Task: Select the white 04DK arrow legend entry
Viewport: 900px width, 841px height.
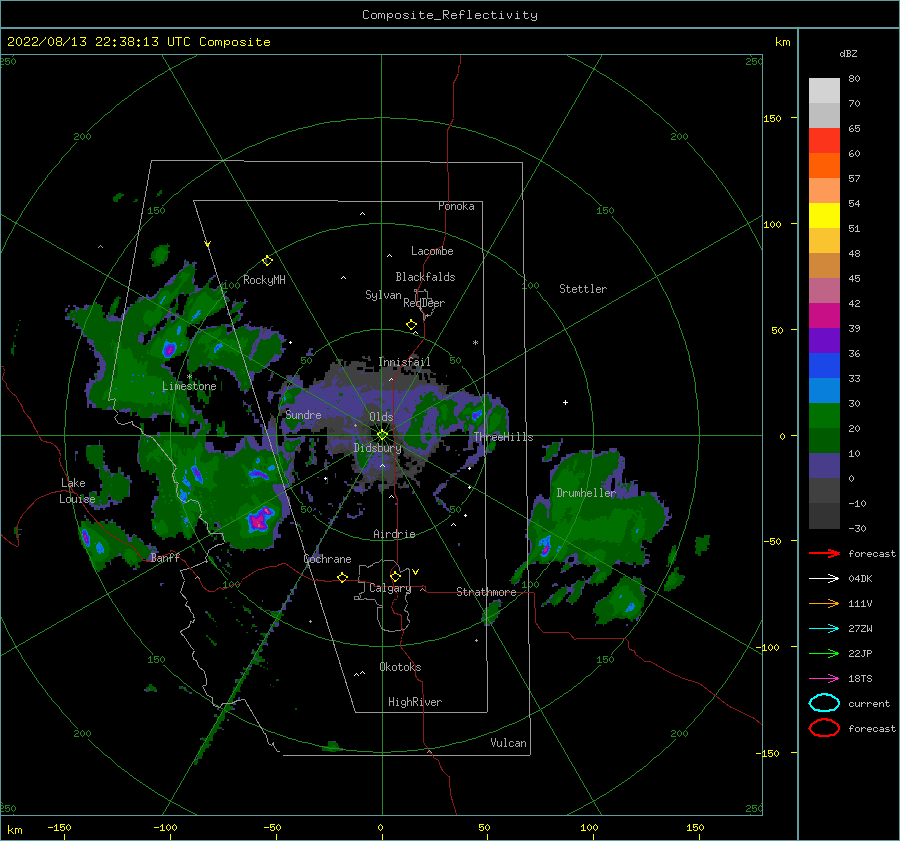Action: coord(824,579)
